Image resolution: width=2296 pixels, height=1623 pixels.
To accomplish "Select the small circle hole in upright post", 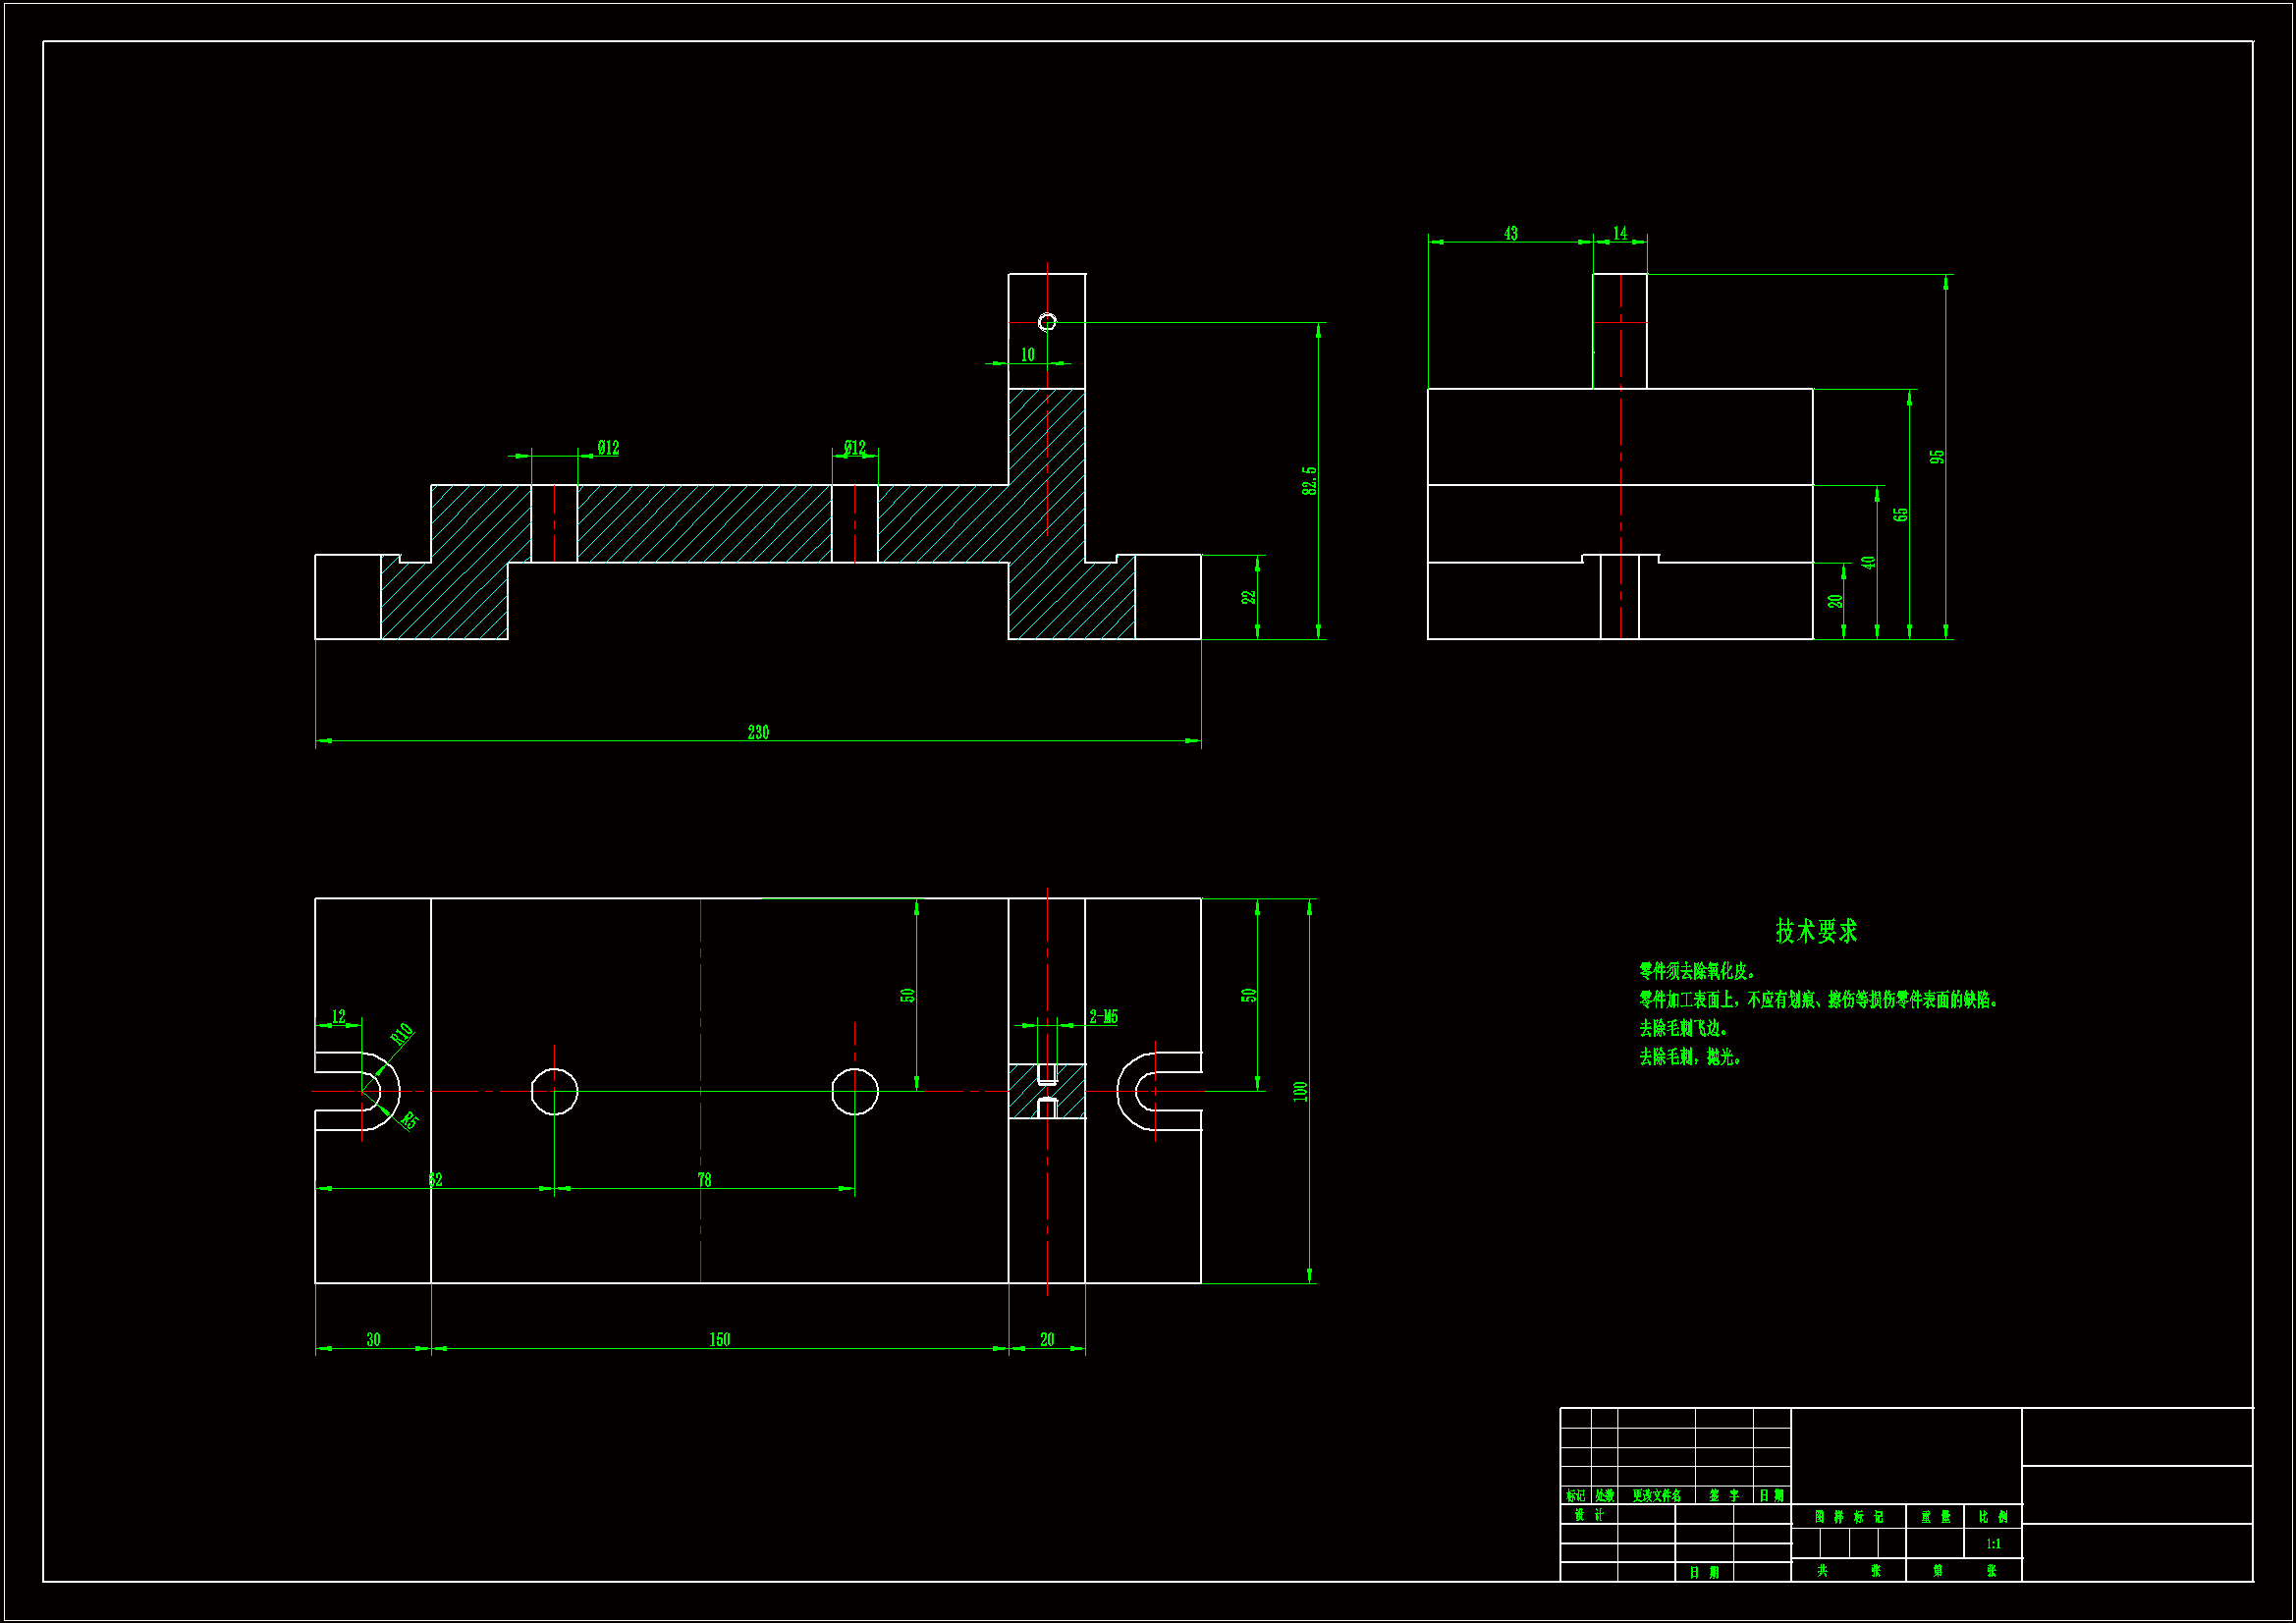I will [1047, 322].
